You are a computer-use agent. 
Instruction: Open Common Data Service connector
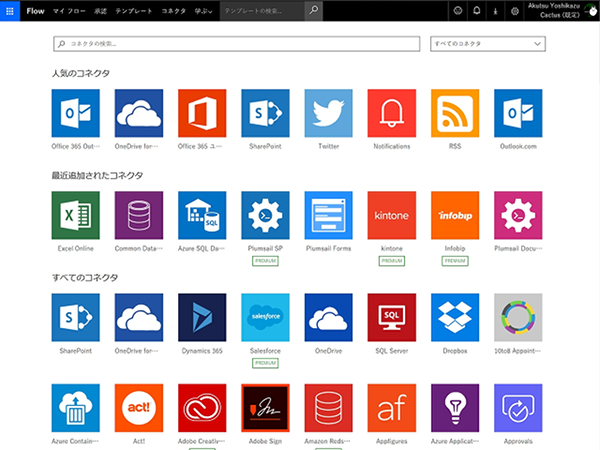click(x=139, y=215)
